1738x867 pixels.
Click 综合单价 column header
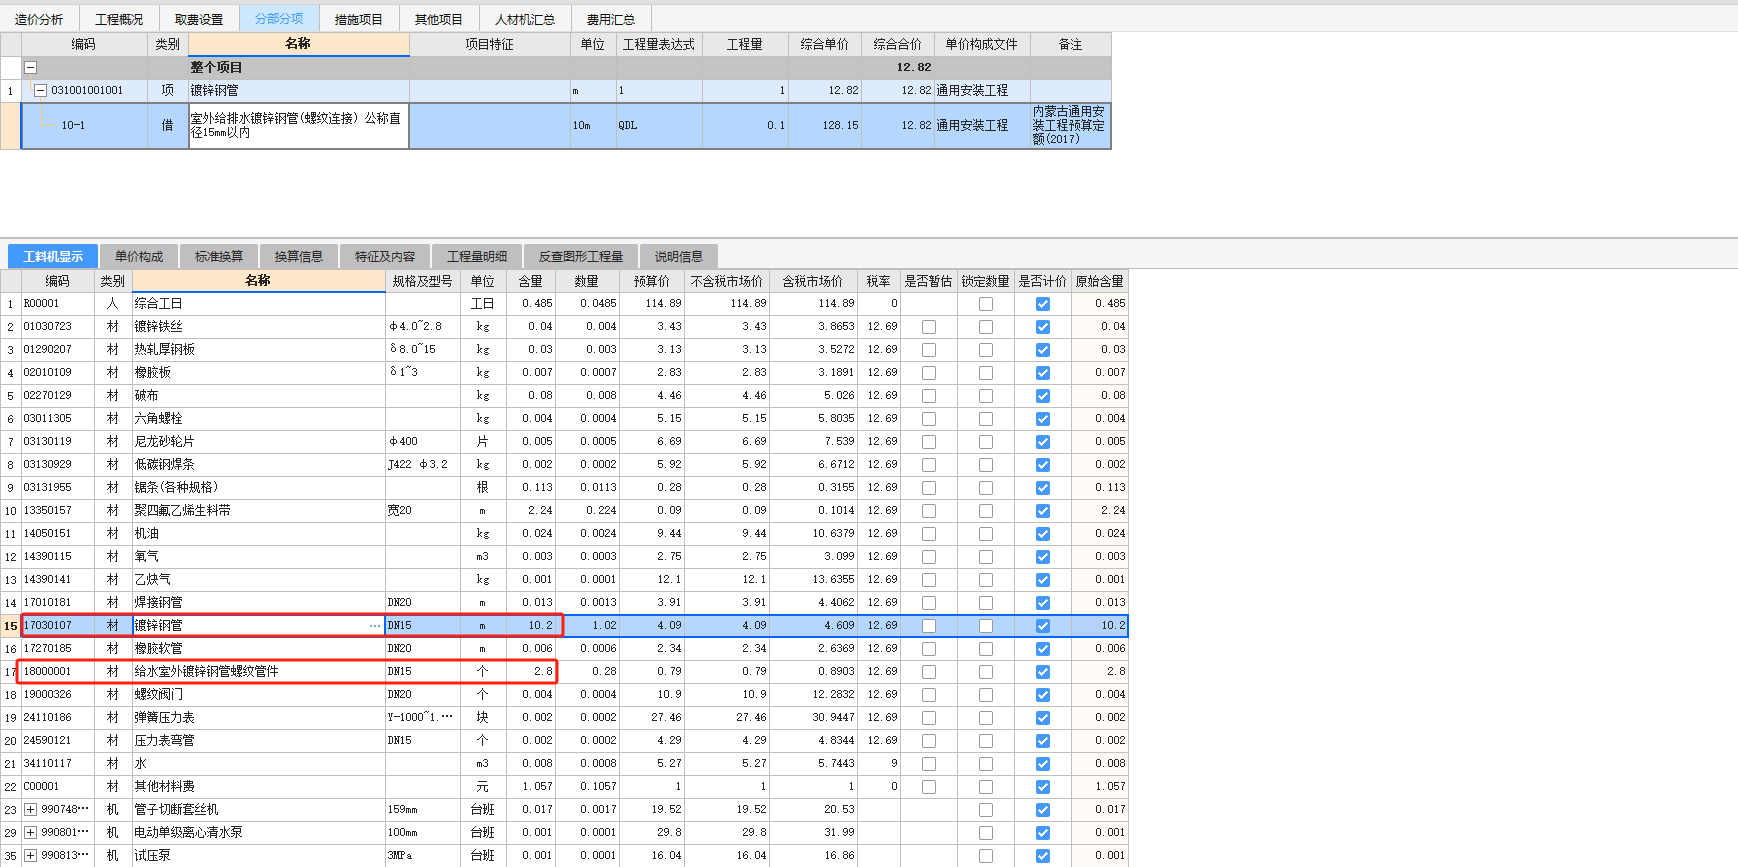[825, 44]
